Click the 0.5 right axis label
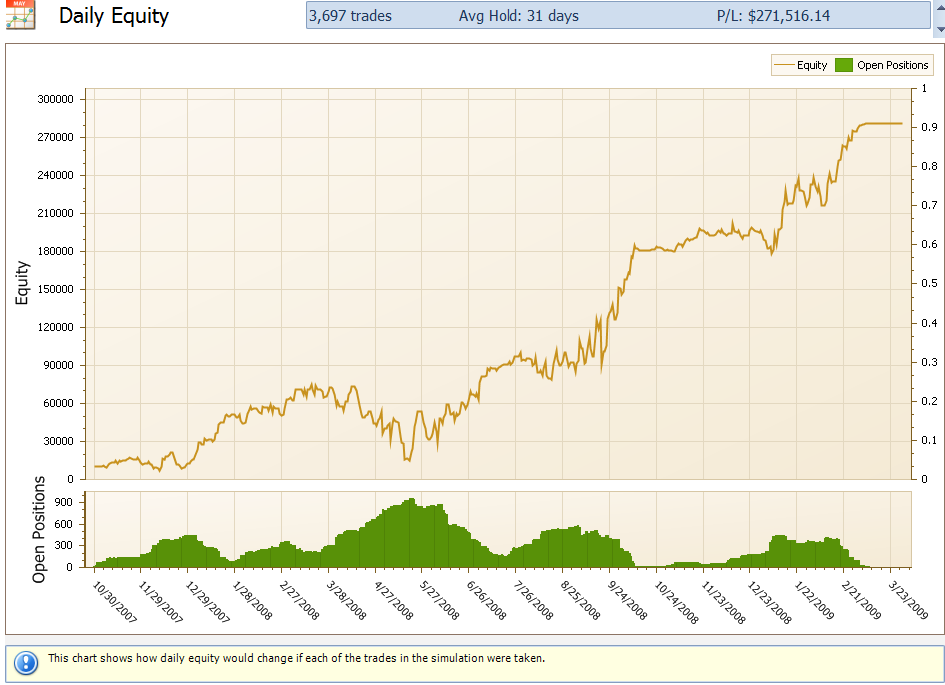This screenshot has height=685, width=945. 929,283
